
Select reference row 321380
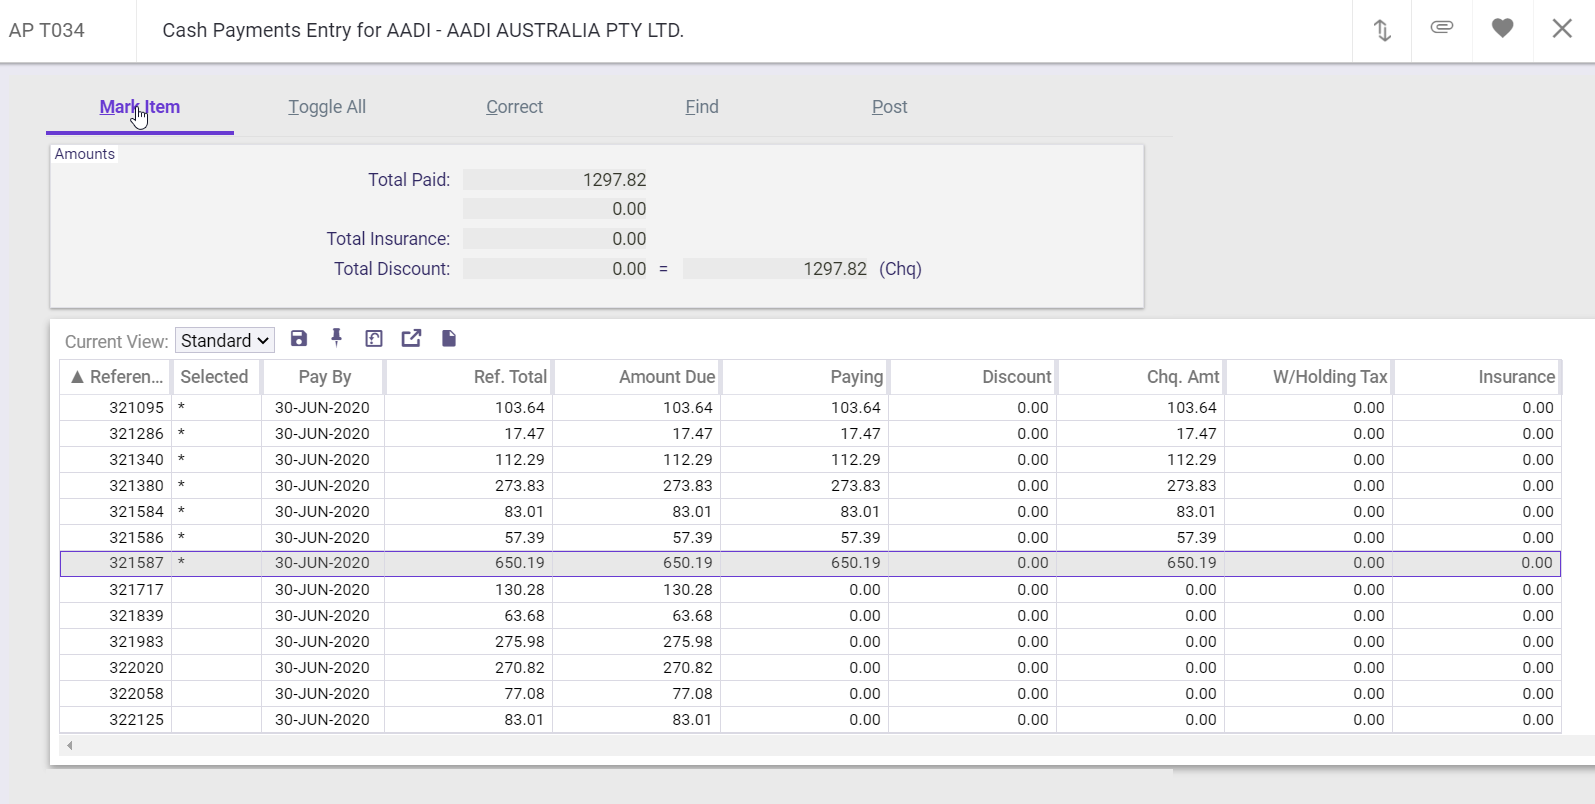pos(810,486)
